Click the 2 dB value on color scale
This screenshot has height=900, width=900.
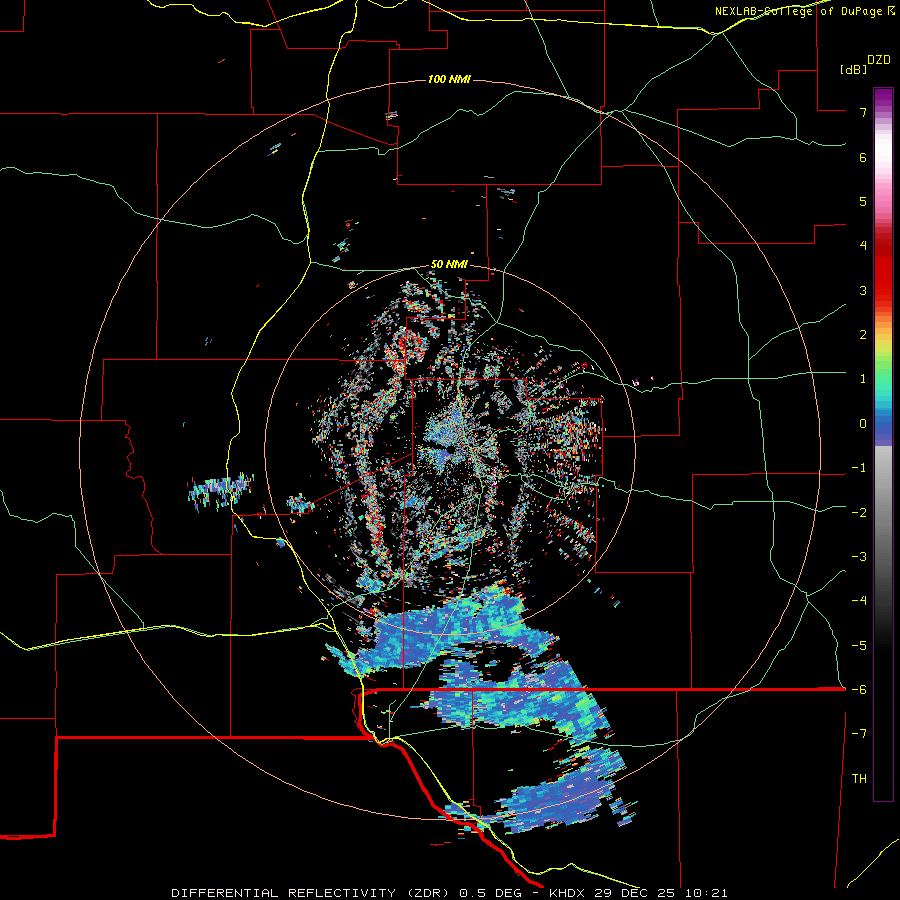[863, 335]
